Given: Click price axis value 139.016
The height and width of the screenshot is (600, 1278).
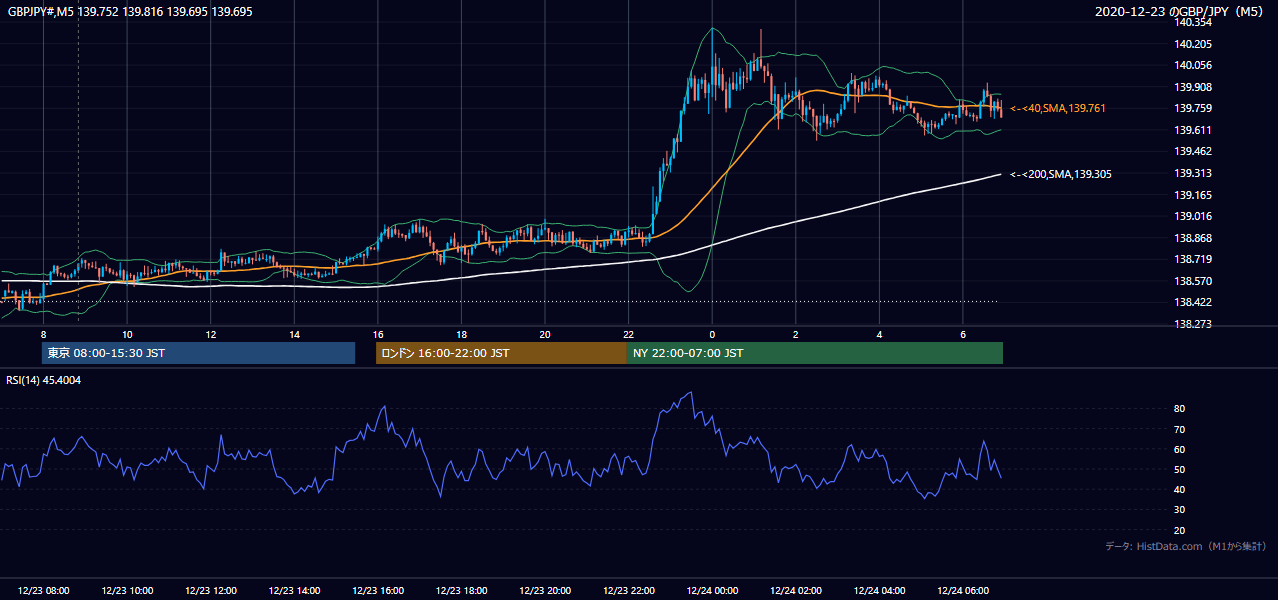Looking at the screenshot, I should (1194, 216).
